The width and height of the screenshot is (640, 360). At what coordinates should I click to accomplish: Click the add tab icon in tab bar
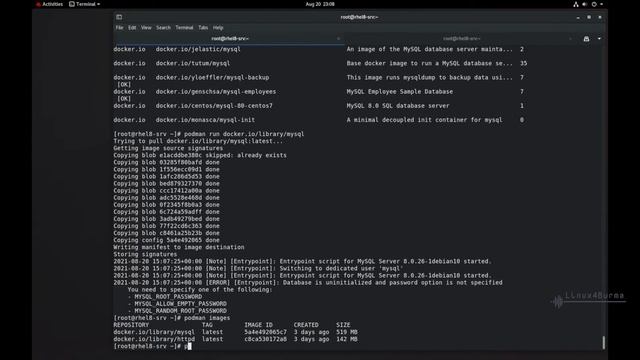click(x=586, y=39)
